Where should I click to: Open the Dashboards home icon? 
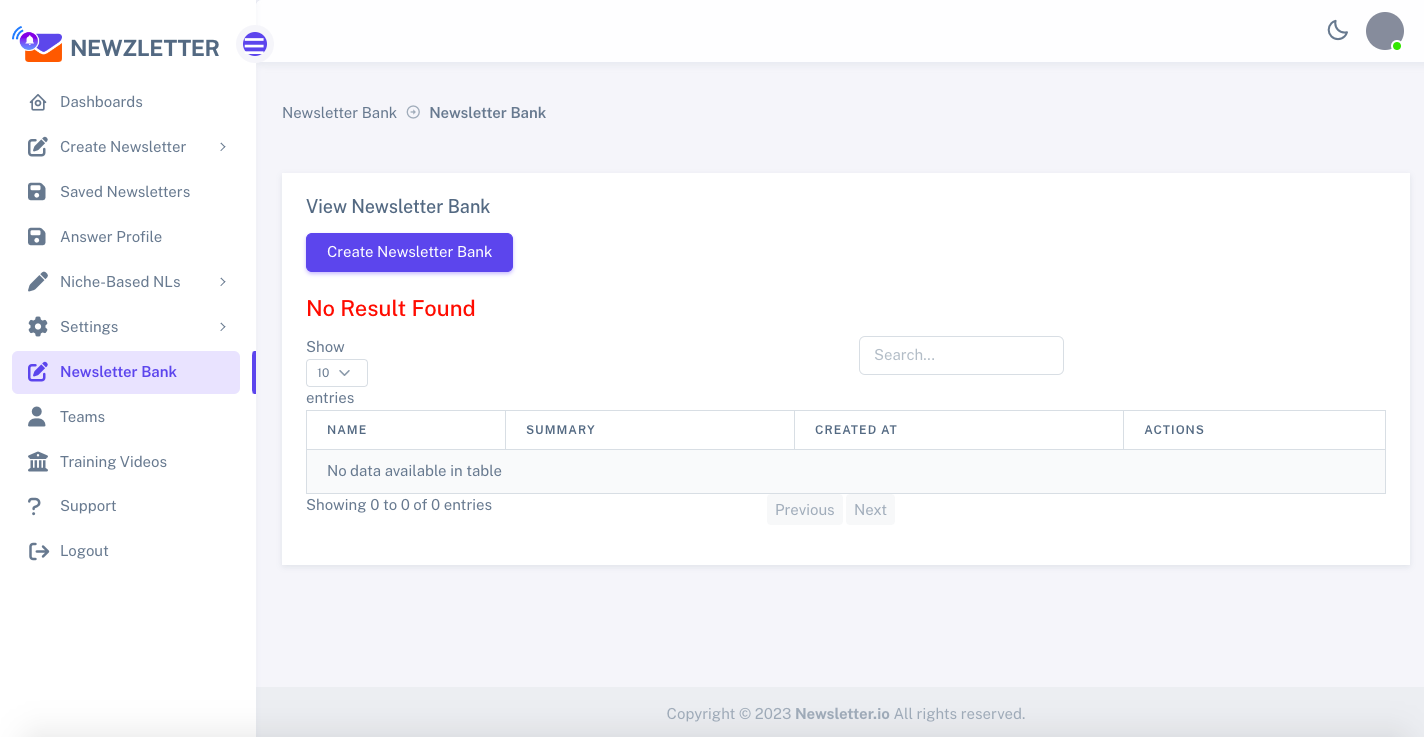tap(38, 101)
